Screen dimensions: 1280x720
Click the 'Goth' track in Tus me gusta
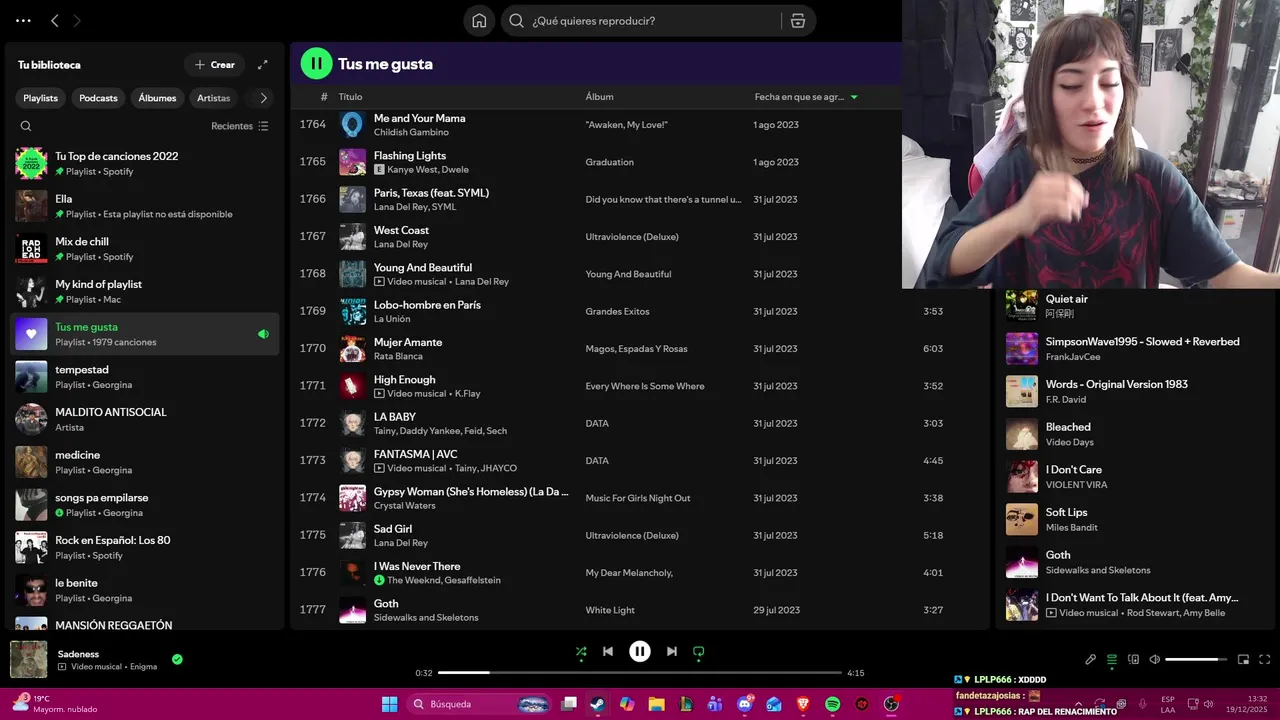click(386, 604)
